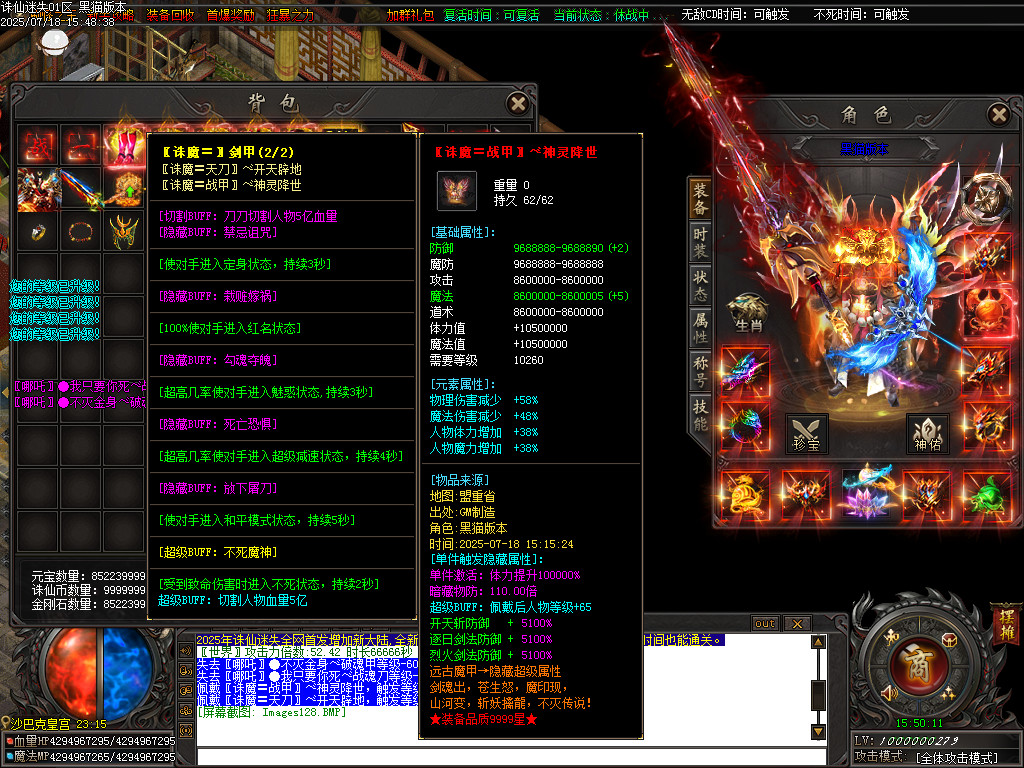This screenshot has height=768, width=1024.
Task: Activate the 狂暴之力 rage power icon
Action: tap(290, 14)
